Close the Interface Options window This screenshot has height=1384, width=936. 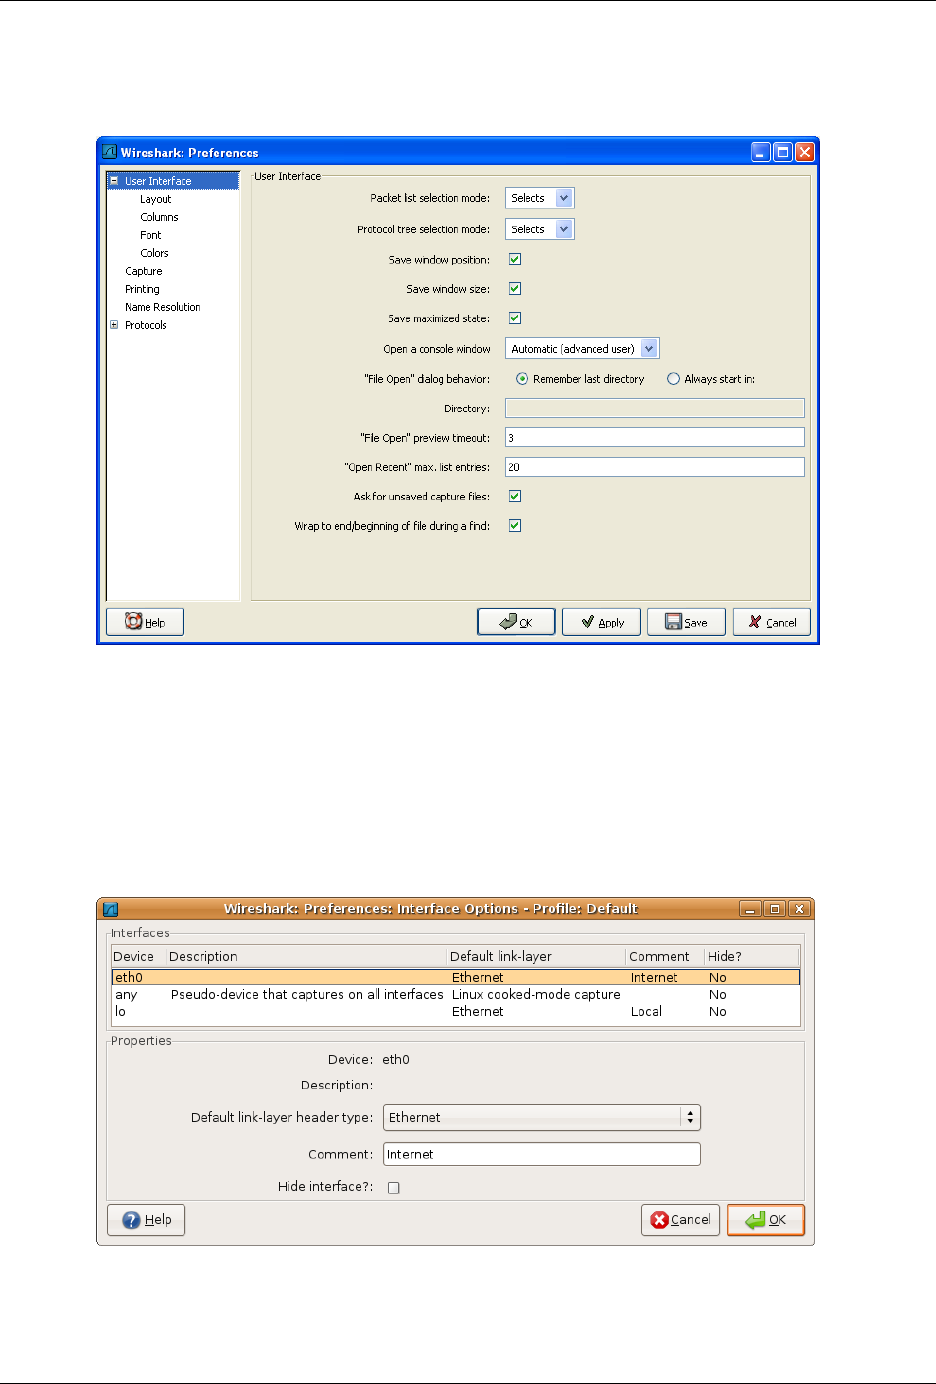(798, 909)
